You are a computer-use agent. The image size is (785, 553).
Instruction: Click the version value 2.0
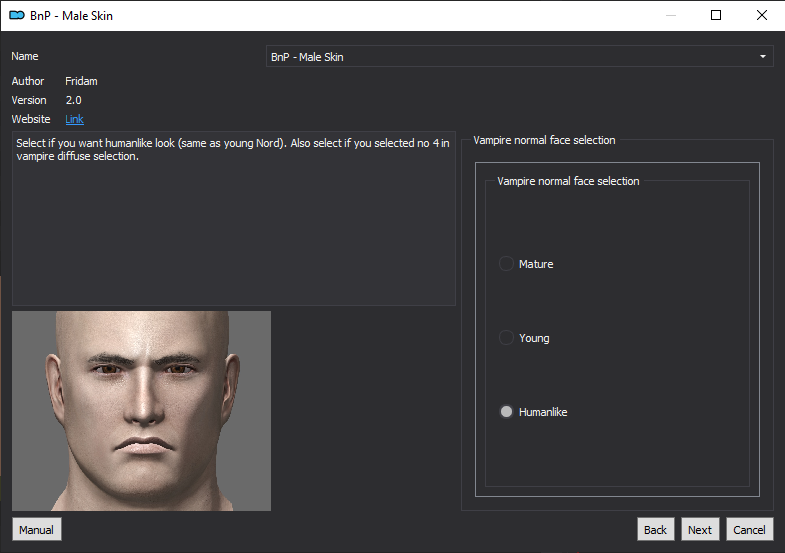[x=74, y=100]
